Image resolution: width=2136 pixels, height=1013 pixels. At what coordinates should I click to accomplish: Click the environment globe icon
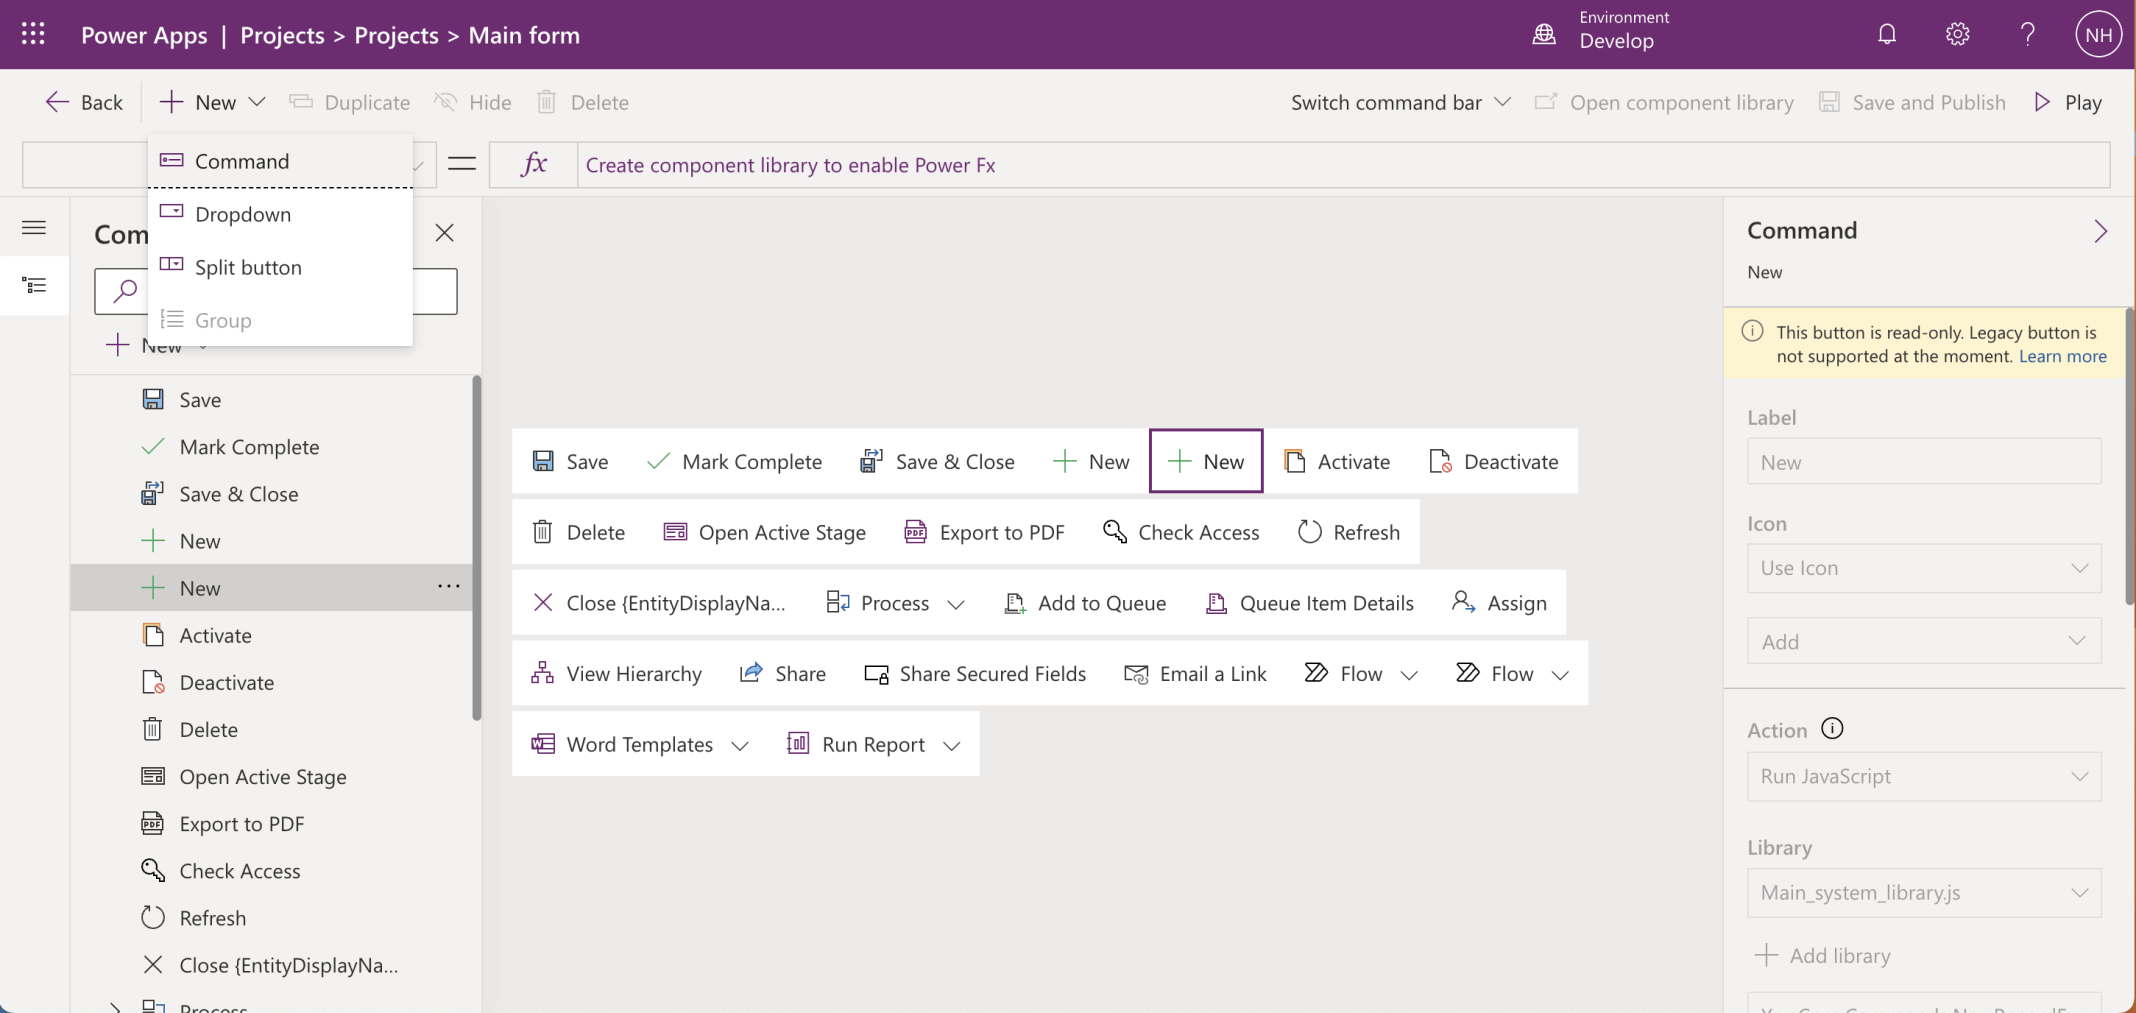pos(1544,34)
